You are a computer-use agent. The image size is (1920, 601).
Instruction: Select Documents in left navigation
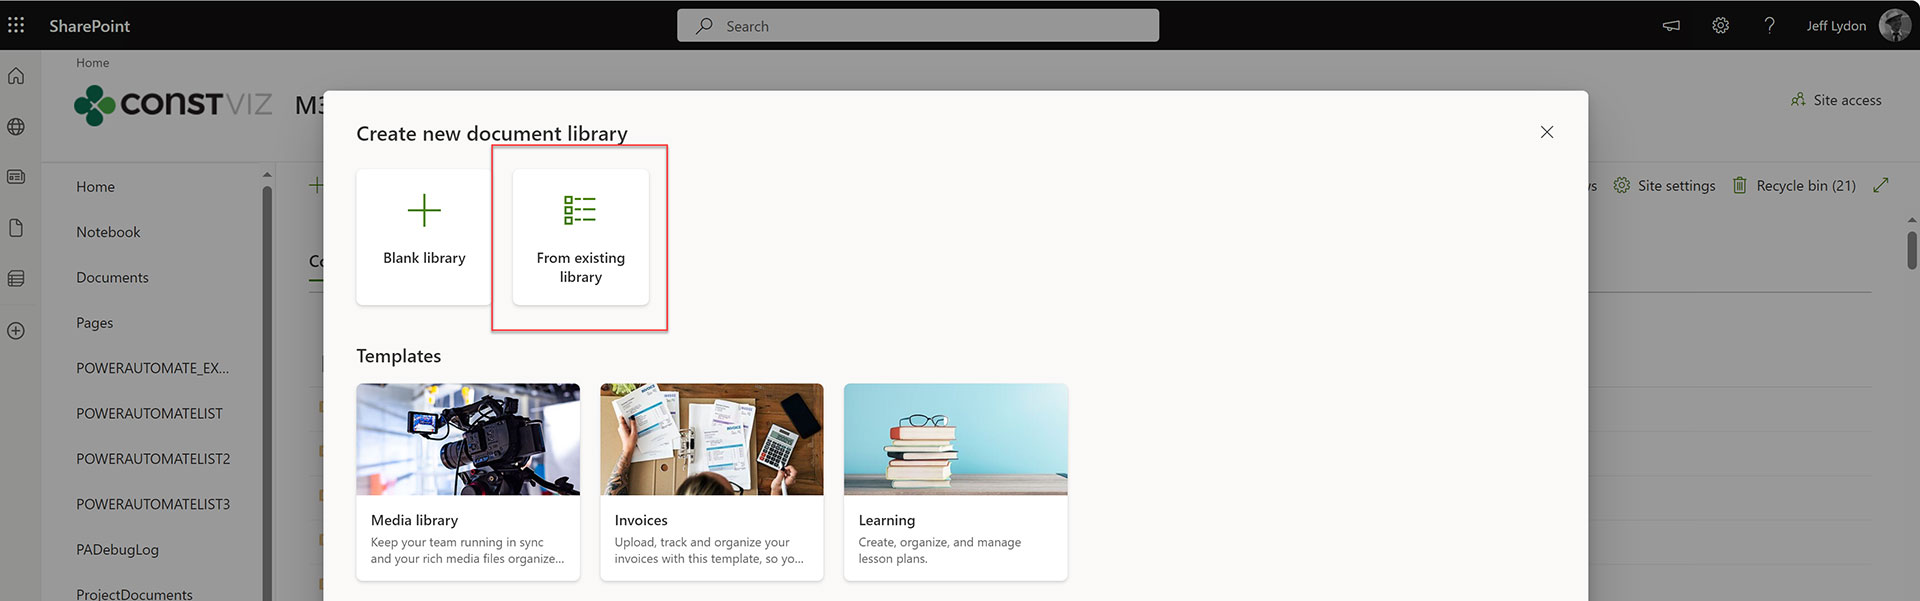click(112, 278)
